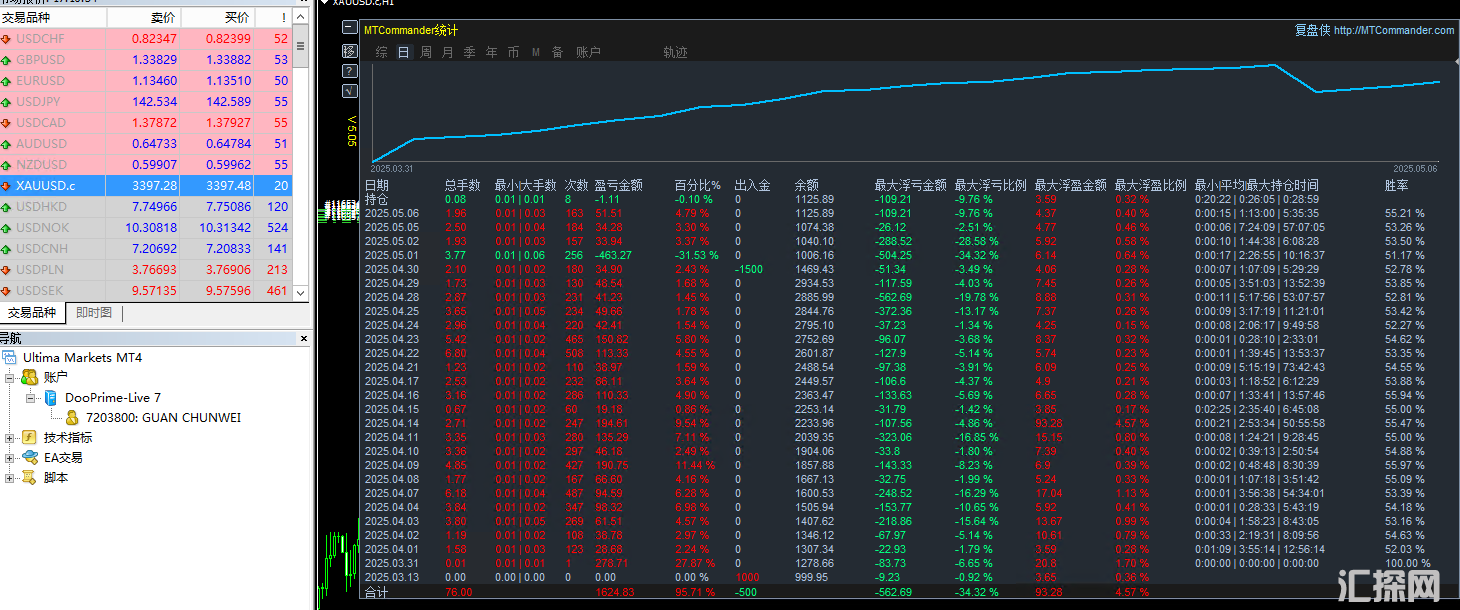Click the 1125.89 balance in the 2025.05.06 row
This screenshot has width=1460, height=610.
point(814,213)
